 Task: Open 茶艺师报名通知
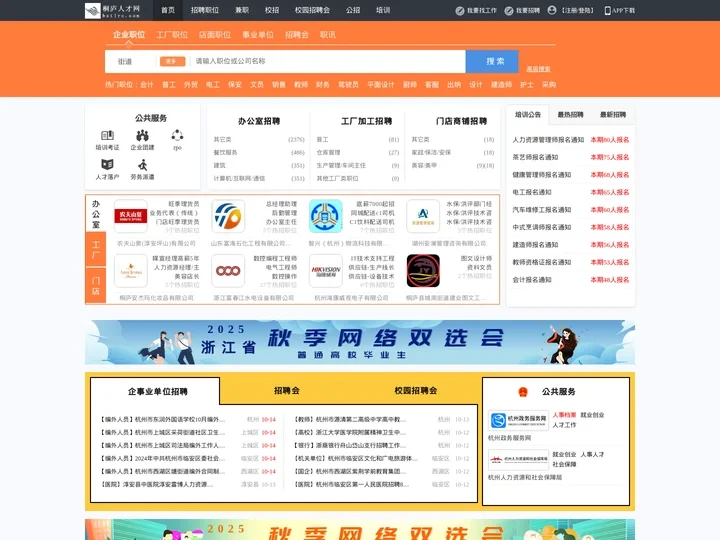click(x=535, y=157)
